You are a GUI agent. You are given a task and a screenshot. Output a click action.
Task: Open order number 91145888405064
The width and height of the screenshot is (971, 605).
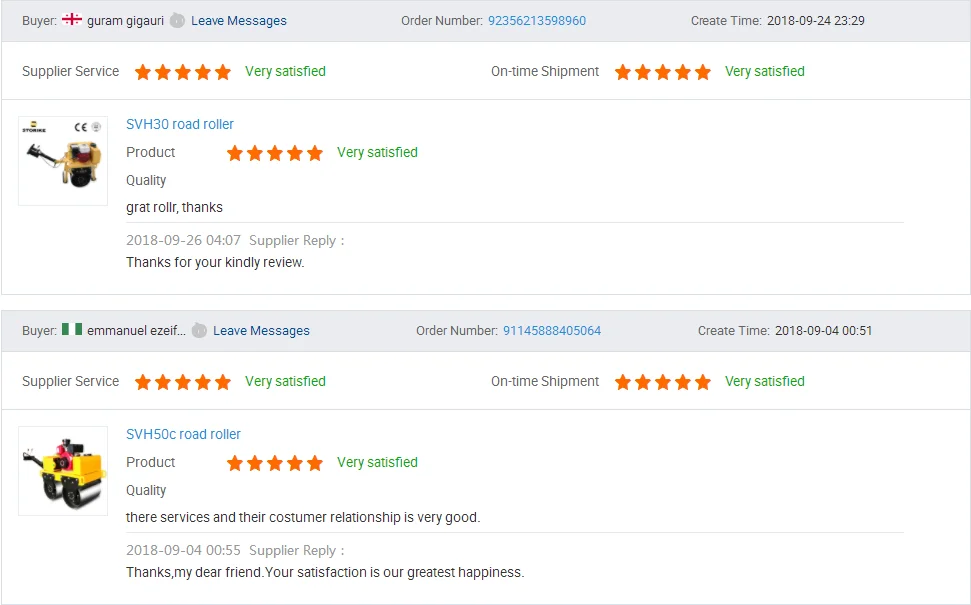552,331
